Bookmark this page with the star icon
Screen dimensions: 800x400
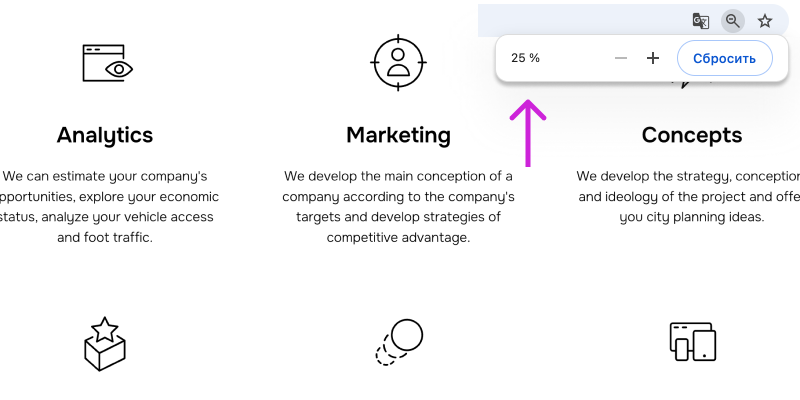(764, 21)
